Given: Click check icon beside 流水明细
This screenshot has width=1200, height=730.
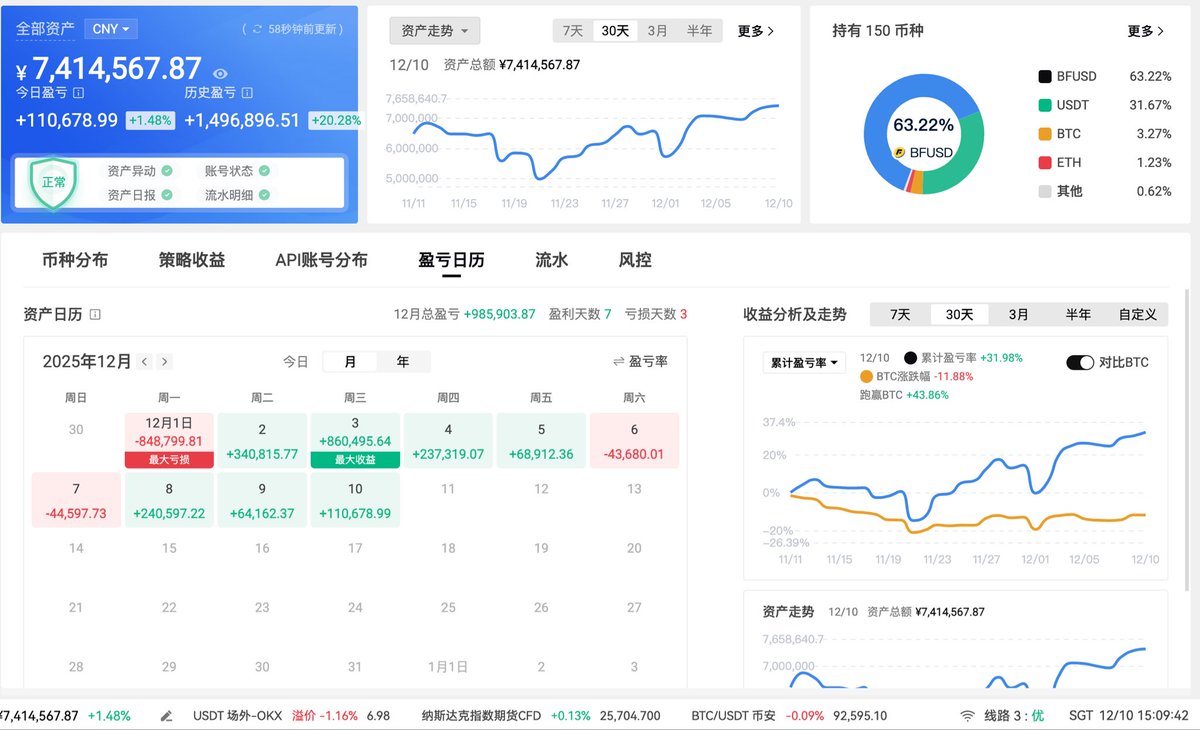Looking at the screenshot, I should pyautogui.click(x=264, y=196).
